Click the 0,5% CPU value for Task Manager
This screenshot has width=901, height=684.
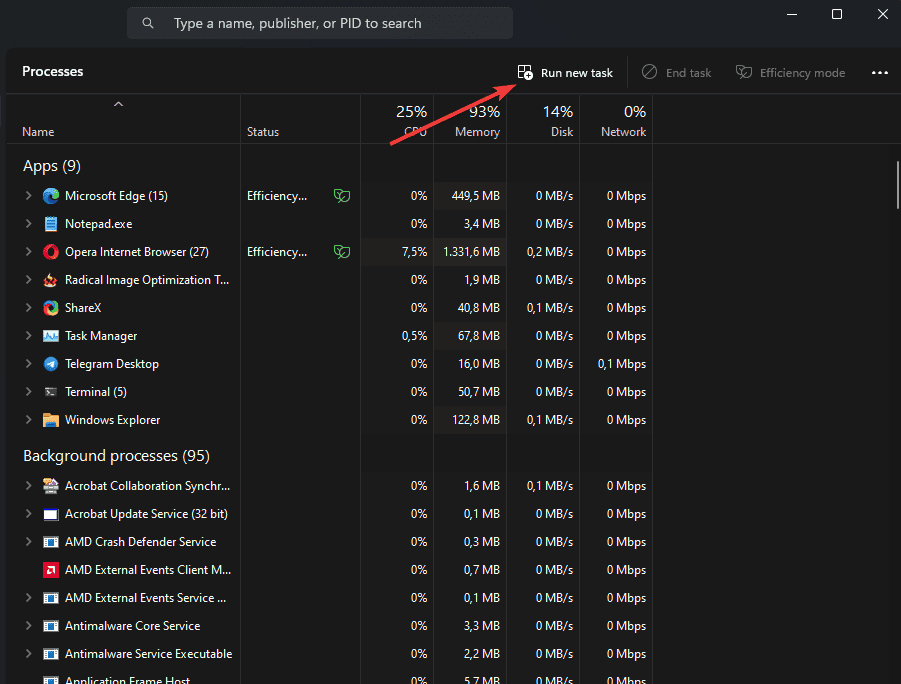click(x=414, y=336)
